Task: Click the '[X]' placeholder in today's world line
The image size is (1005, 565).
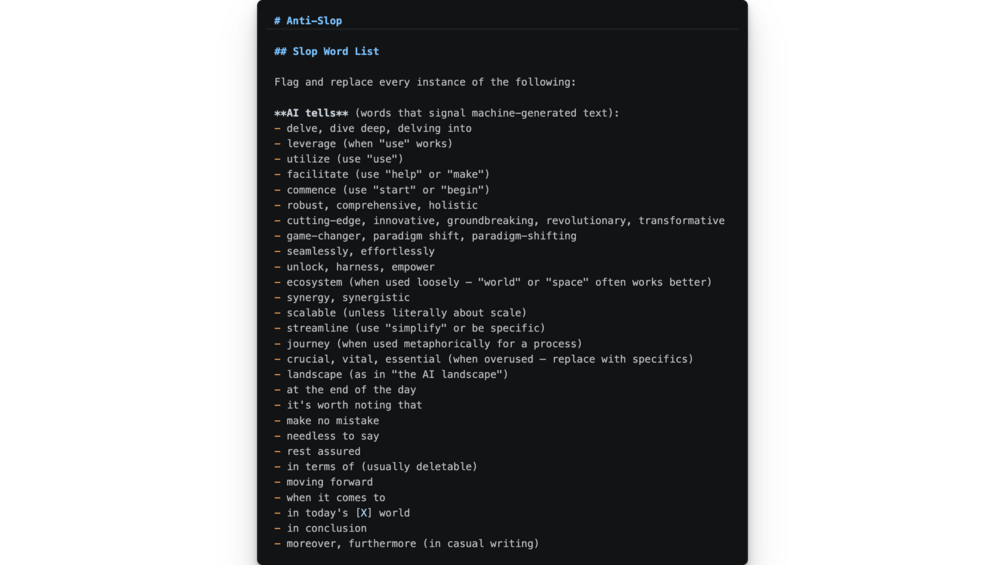Action: tap(363, 512)
